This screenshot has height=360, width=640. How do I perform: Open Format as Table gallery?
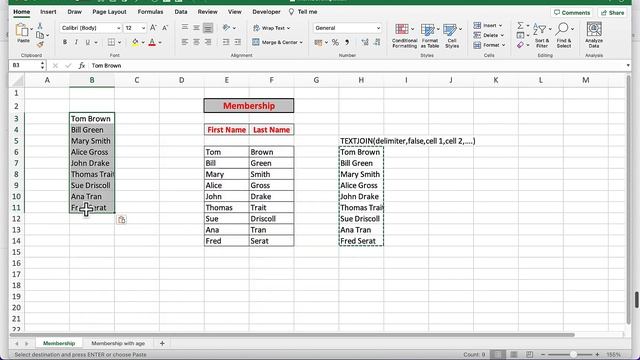click(429, 36)
